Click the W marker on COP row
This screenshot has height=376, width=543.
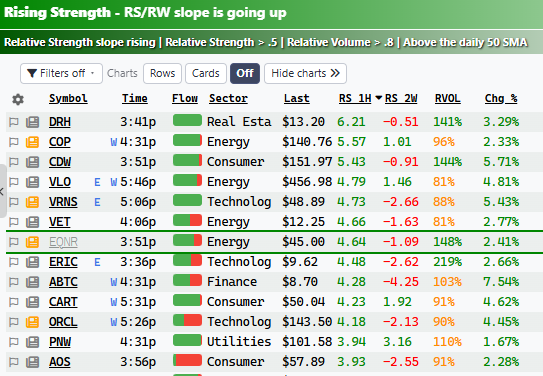[114, 142]
